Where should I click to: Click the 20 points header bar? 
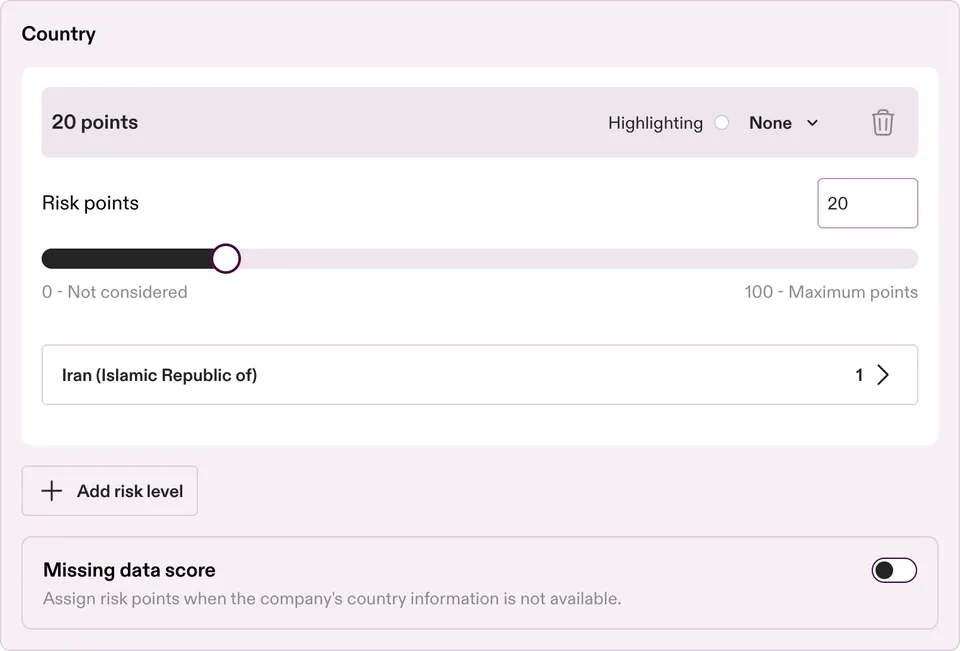479,122
